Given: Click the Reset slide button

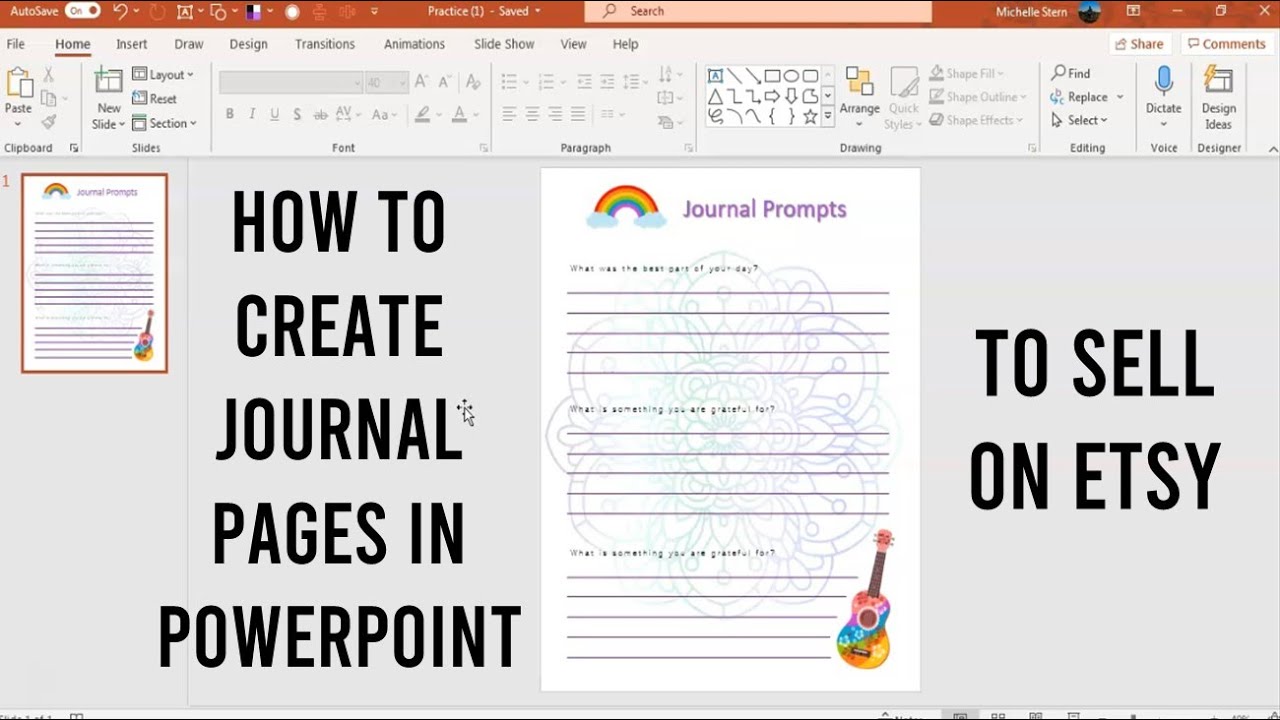Looking at the screenshot, I should tap(155, 98).
